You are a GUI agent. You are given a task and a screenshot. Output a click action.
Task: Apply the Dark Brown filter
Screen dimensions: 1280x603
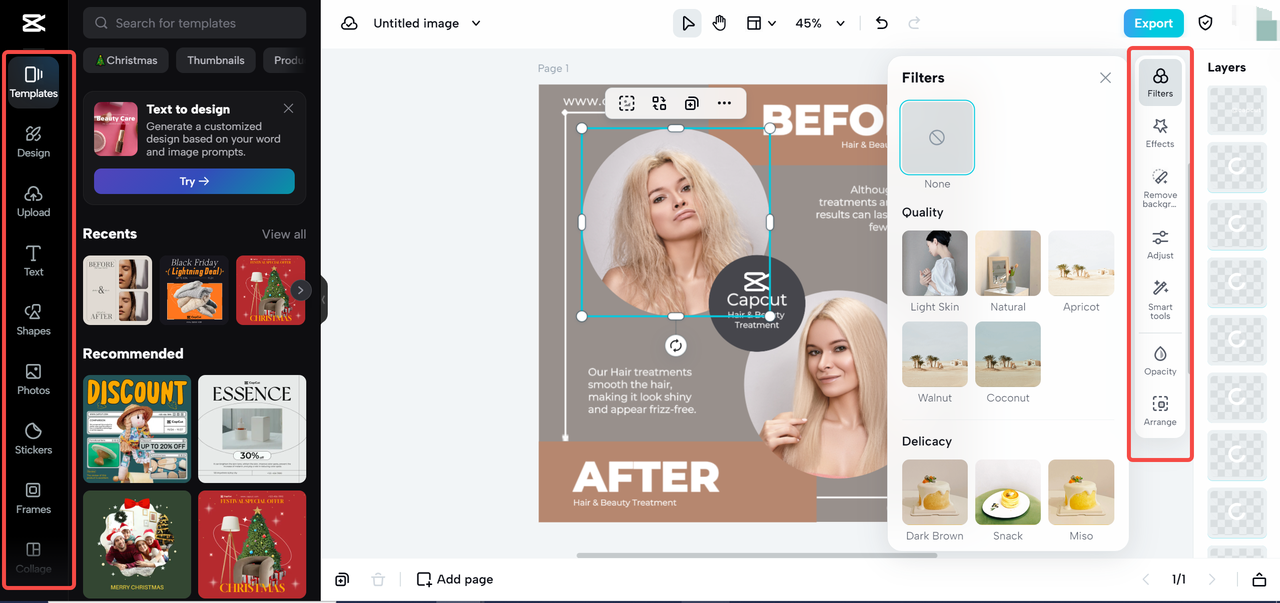pos(935,492)
